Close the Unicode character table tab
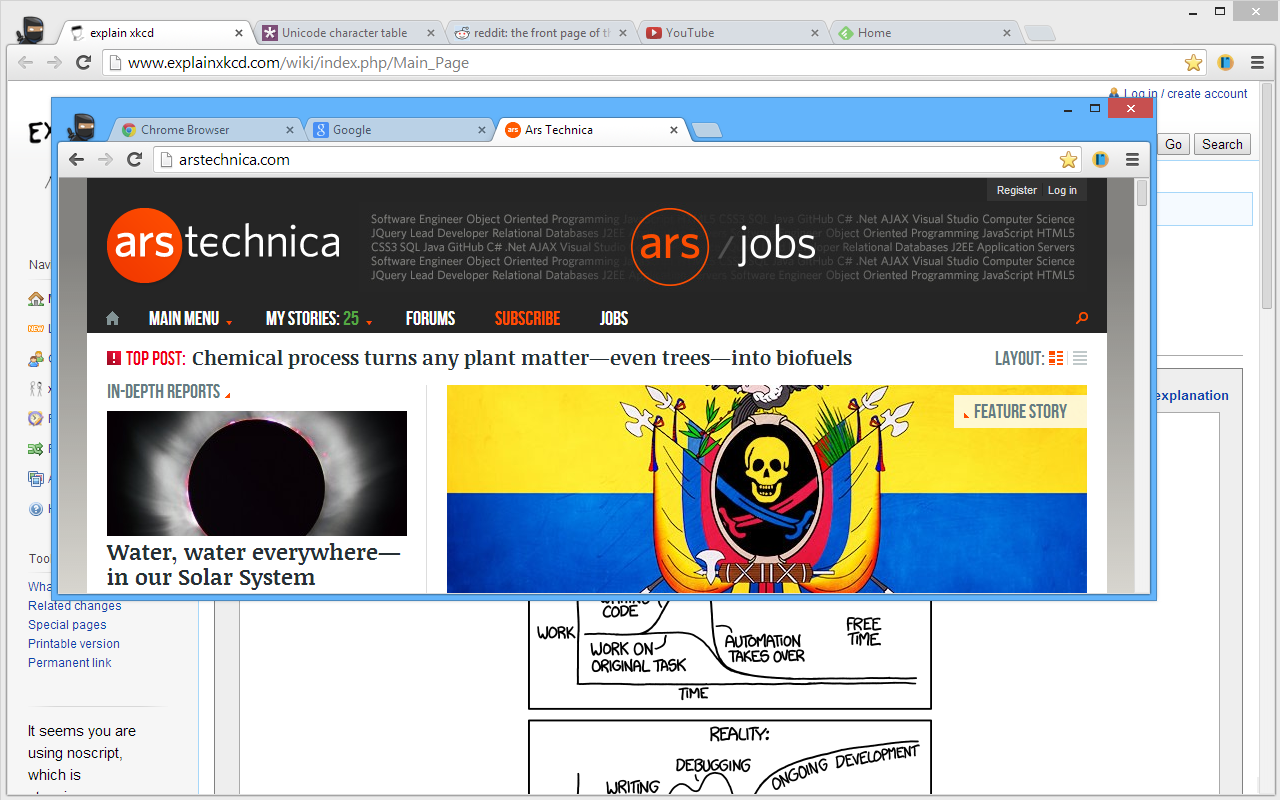 (432, 33)
